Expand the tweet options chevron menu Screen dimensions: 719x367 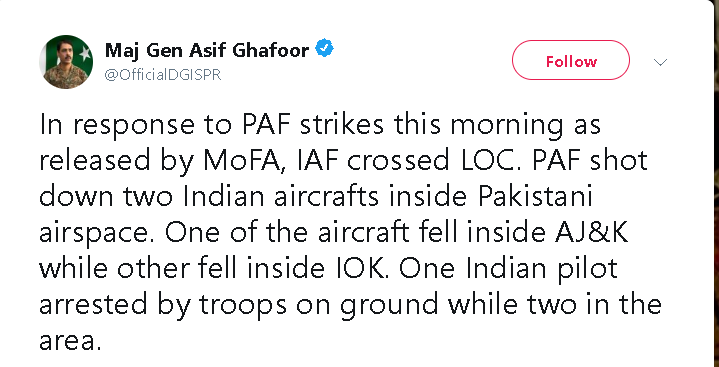point(660,61)
